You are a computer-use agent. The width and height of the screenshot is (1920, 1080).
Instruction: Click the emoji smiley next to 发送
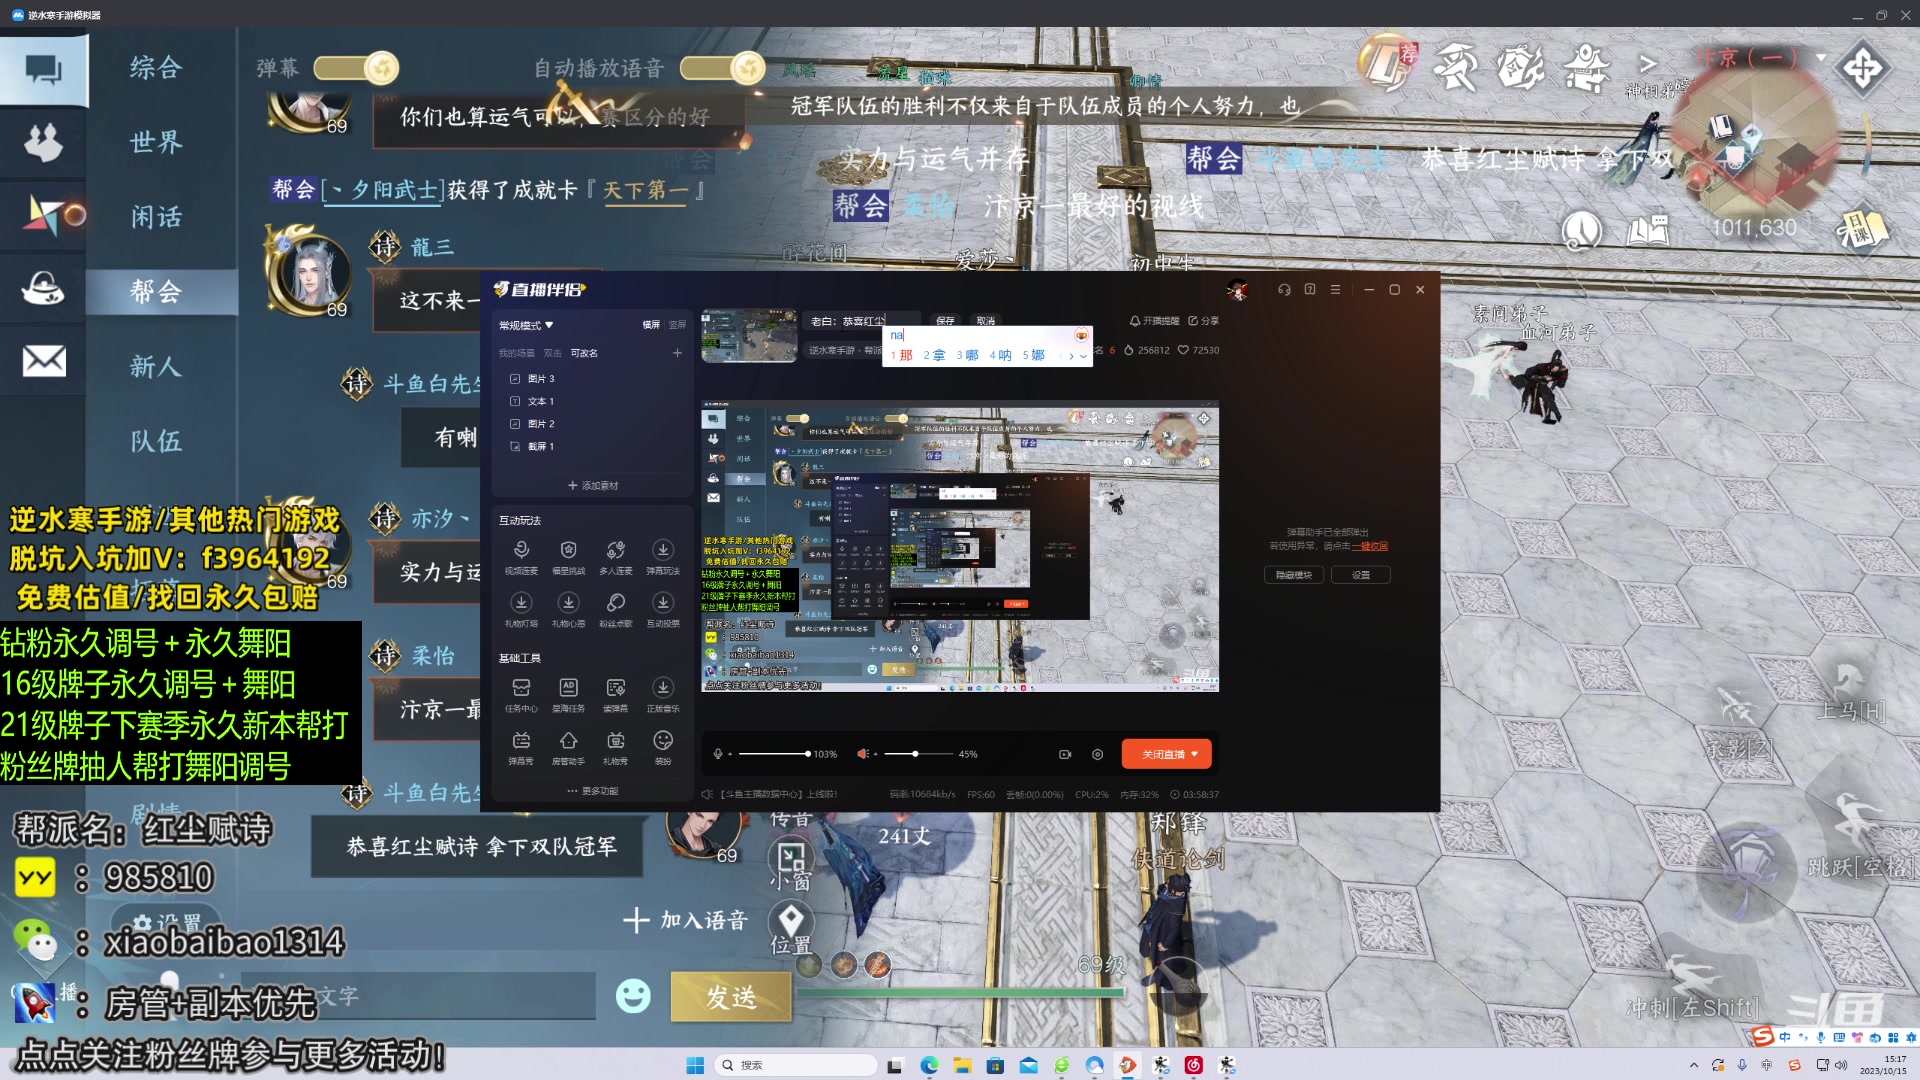click(633, 996)
